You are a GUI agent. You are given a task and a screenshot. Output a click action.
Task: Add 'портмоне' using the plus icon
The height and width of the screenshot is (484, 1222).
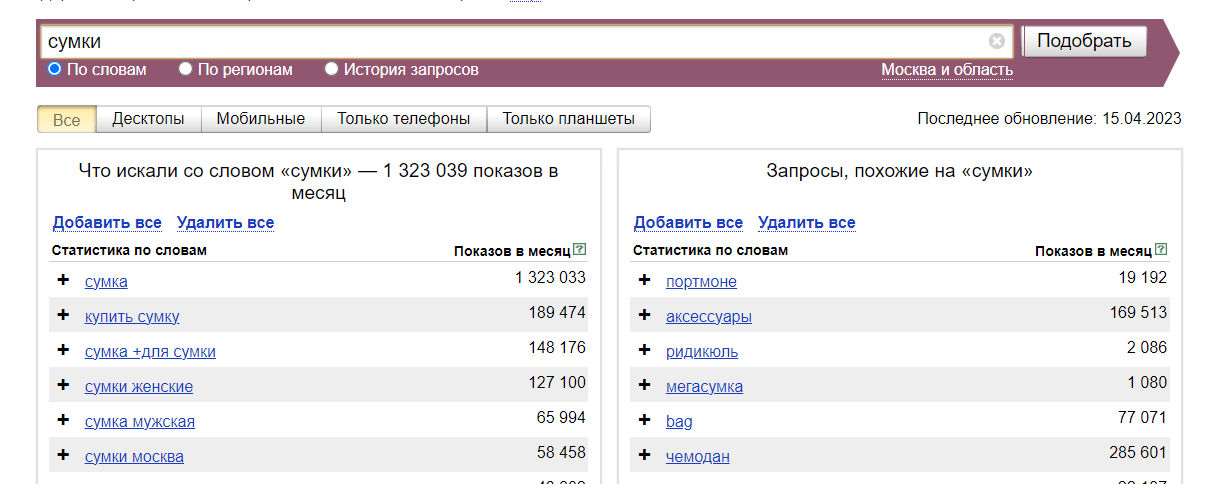(x=644, y=280)
